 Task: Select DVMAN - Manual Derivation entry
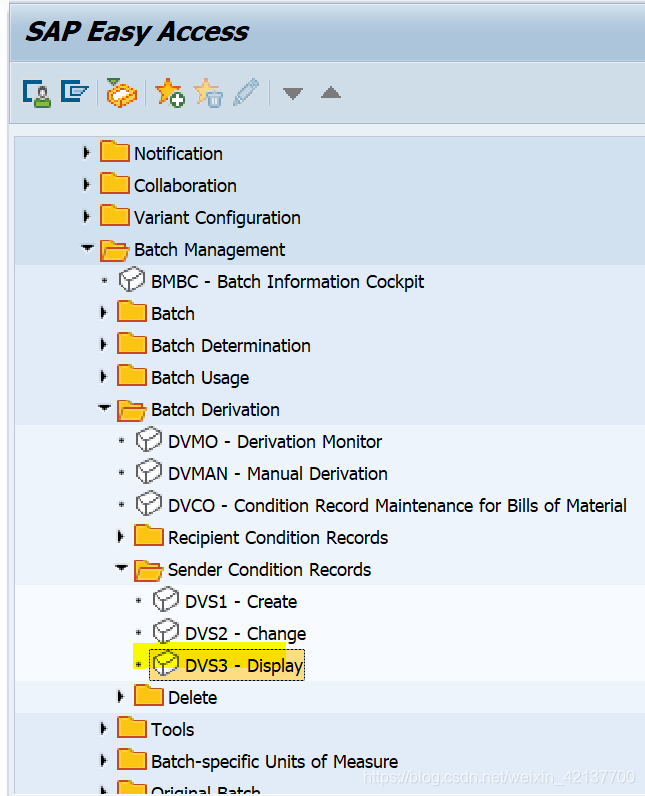pos(278,474)
